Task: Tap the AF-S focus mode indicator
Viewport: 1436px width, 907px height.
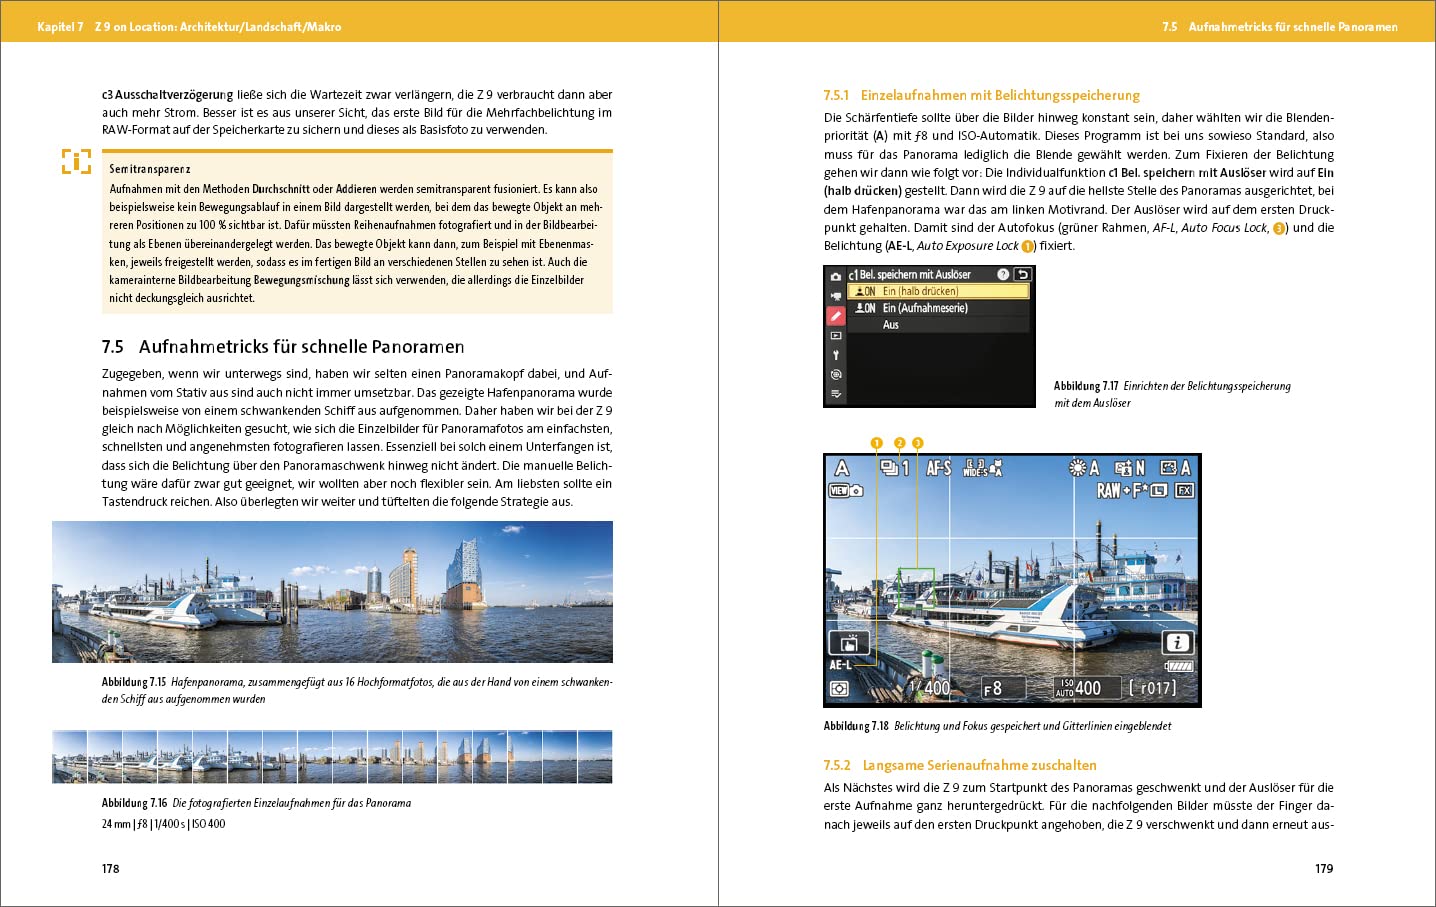Action: pos(939,468)
